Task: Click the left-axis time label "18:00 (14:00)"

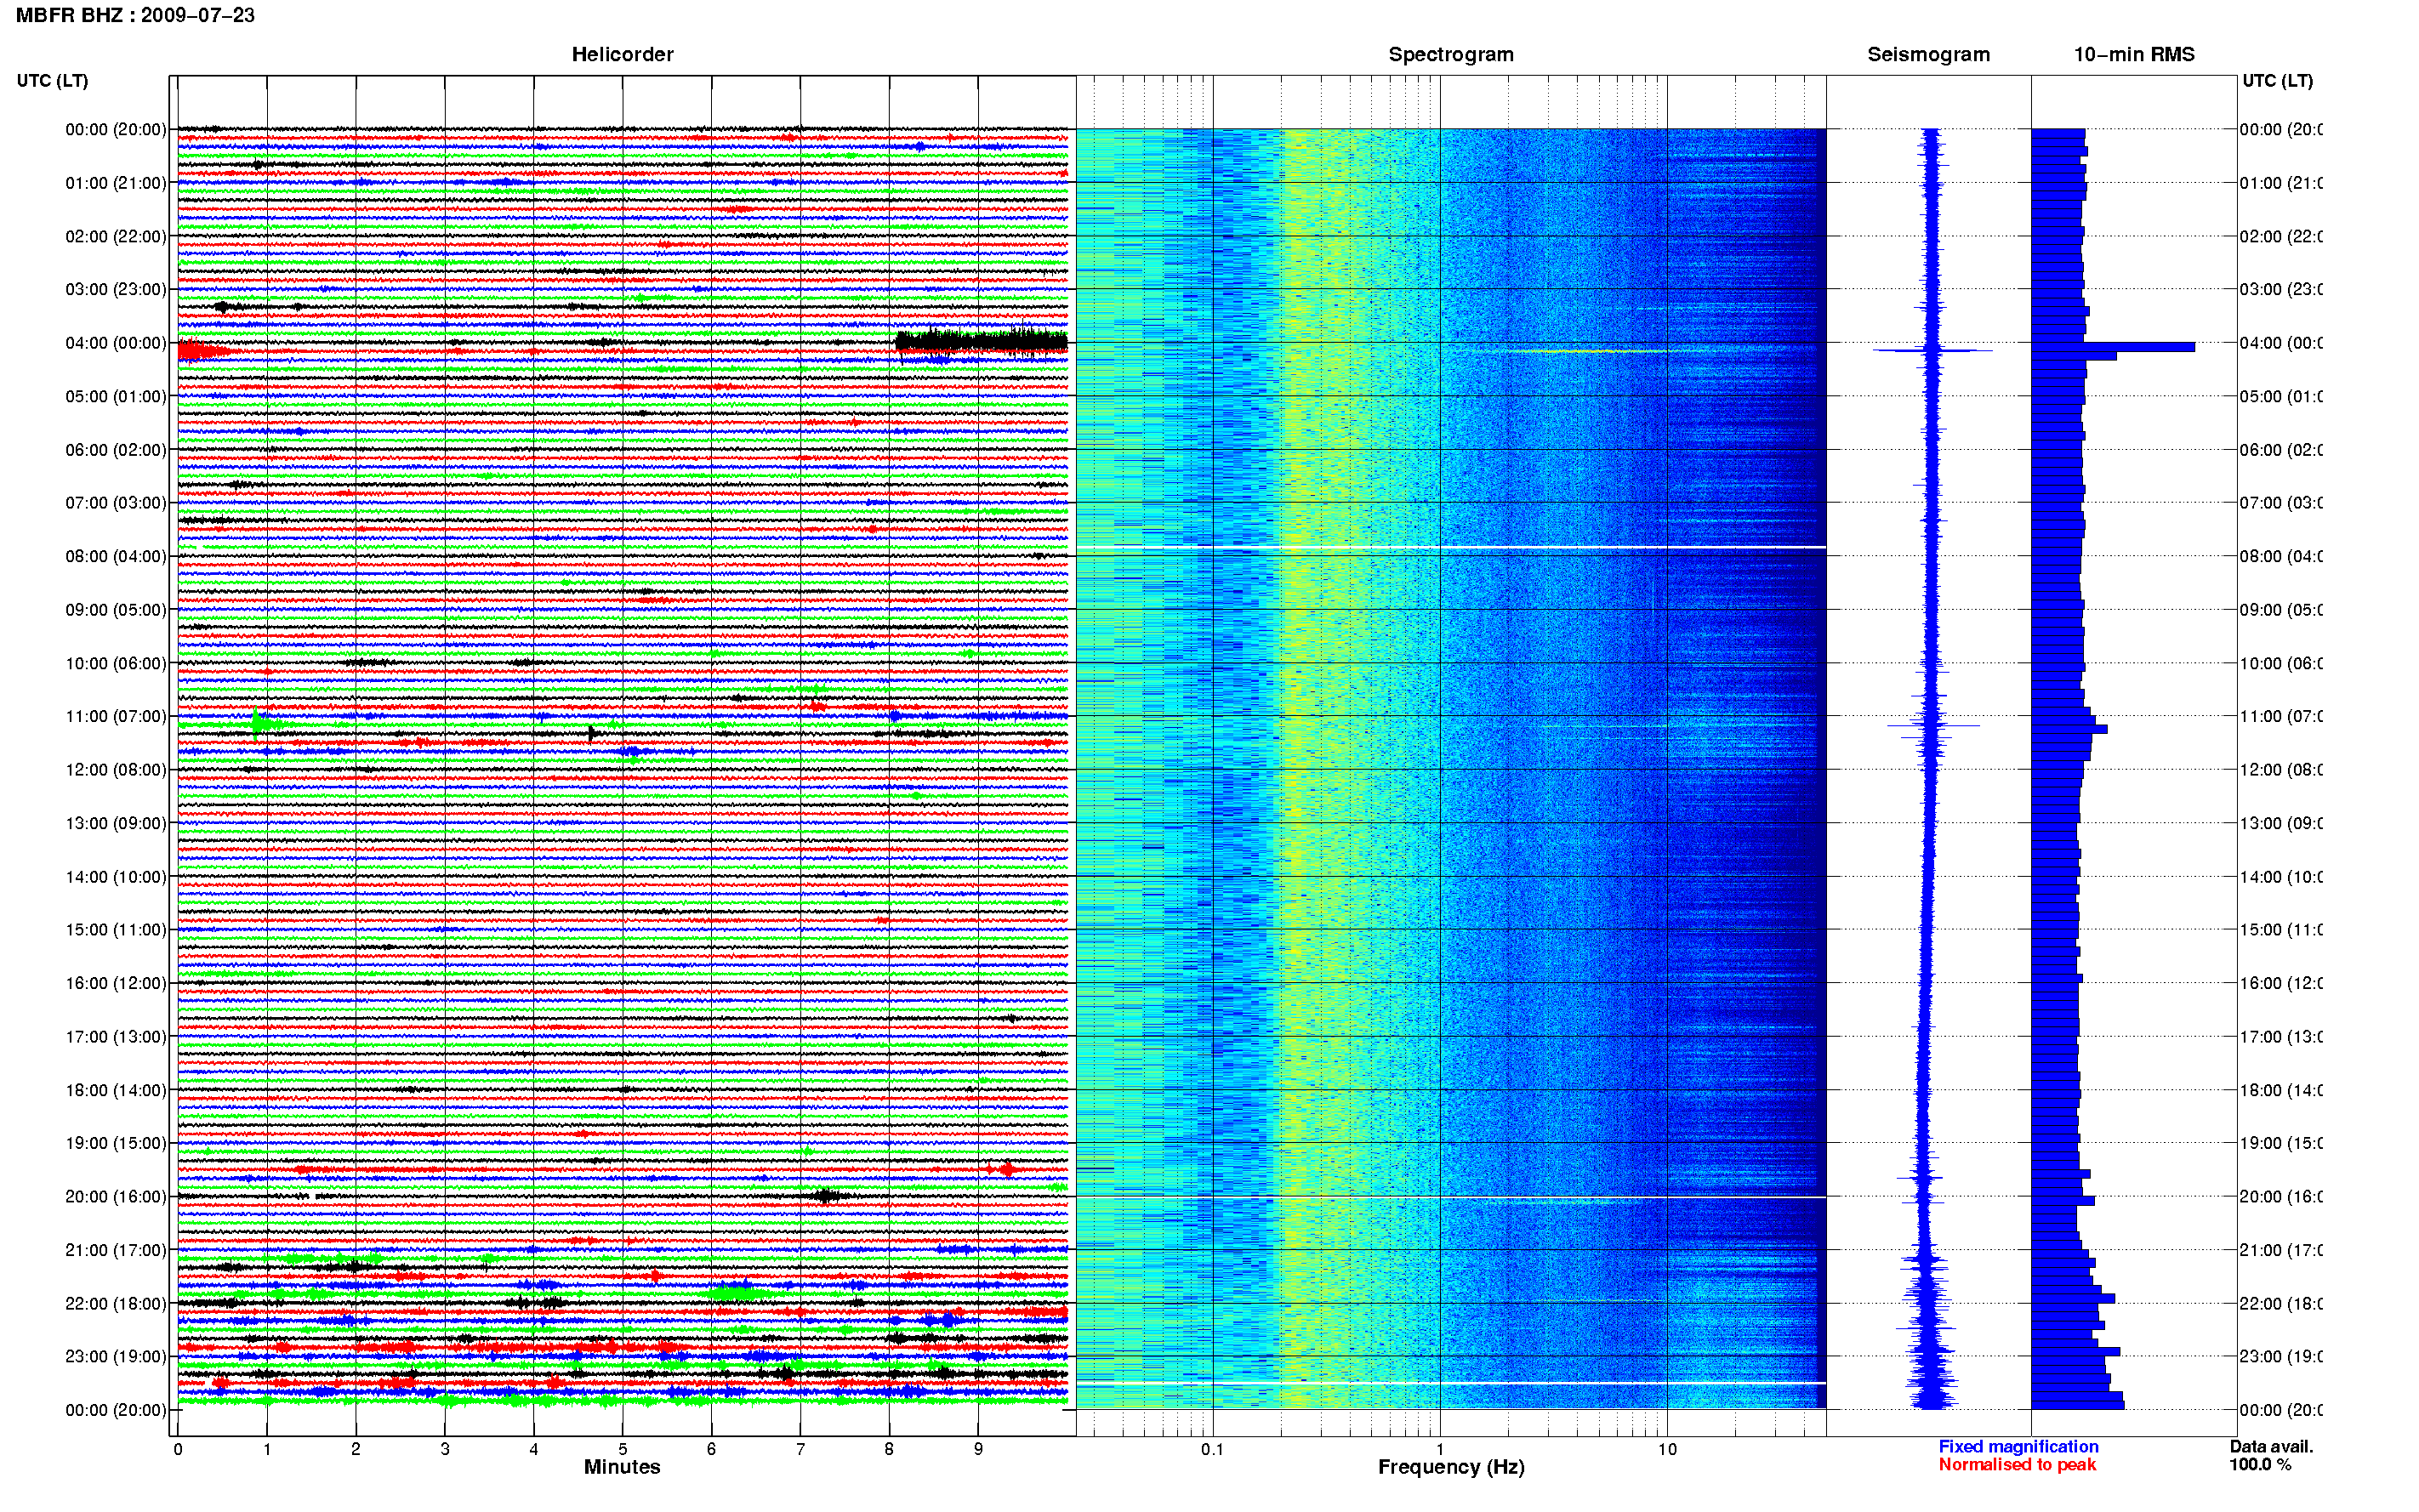Action: click(116, 1090)
